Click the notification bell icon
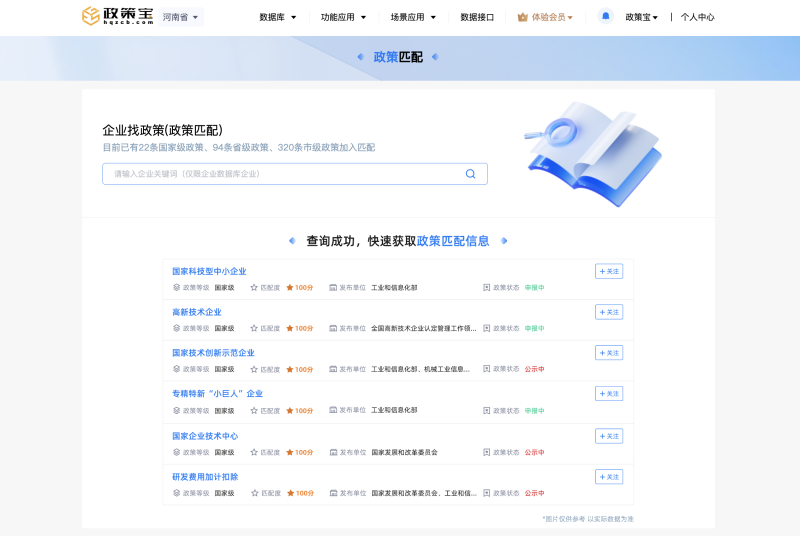Screen dimensions: 800x536 point(605,16)
